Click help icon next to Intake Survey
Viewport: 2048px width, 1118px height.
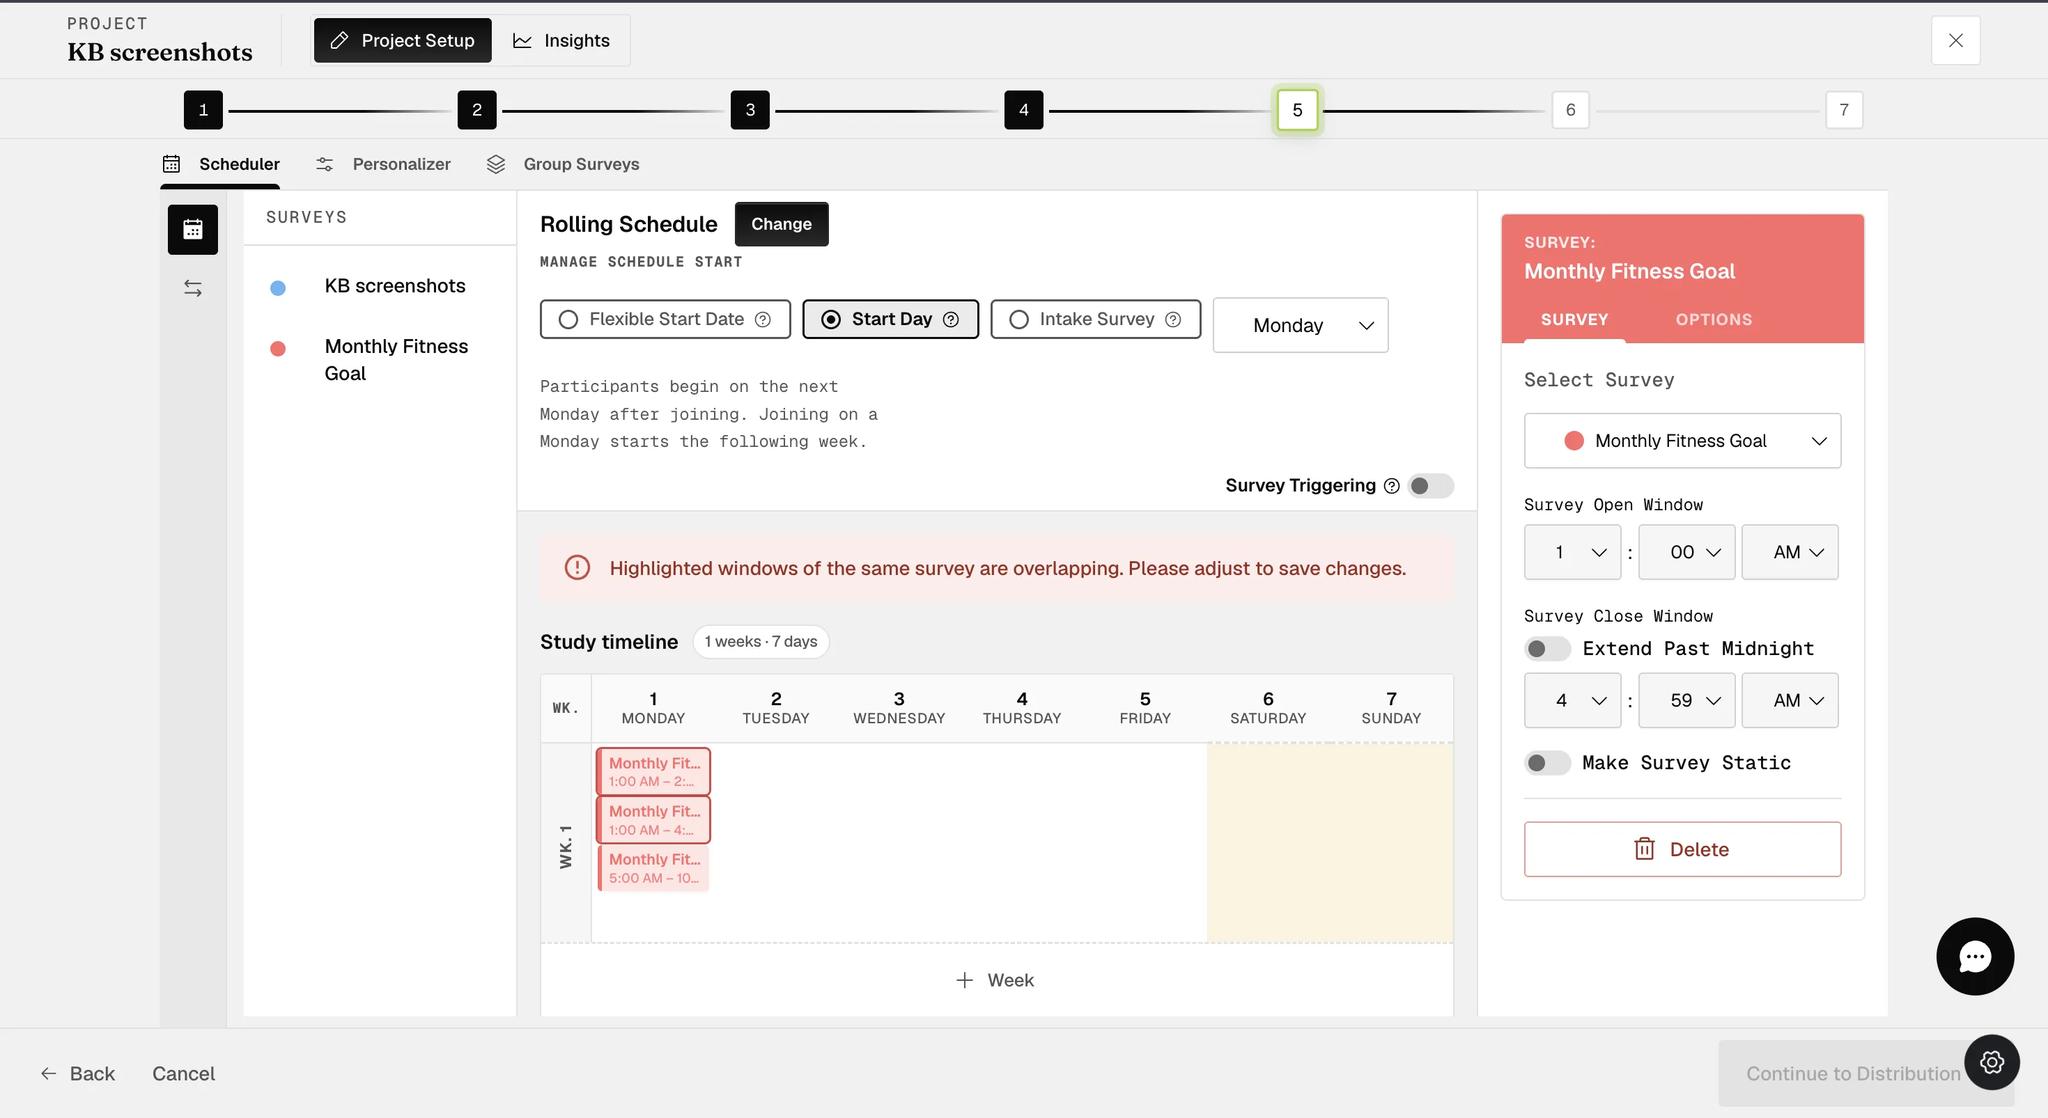(1173, 319)
